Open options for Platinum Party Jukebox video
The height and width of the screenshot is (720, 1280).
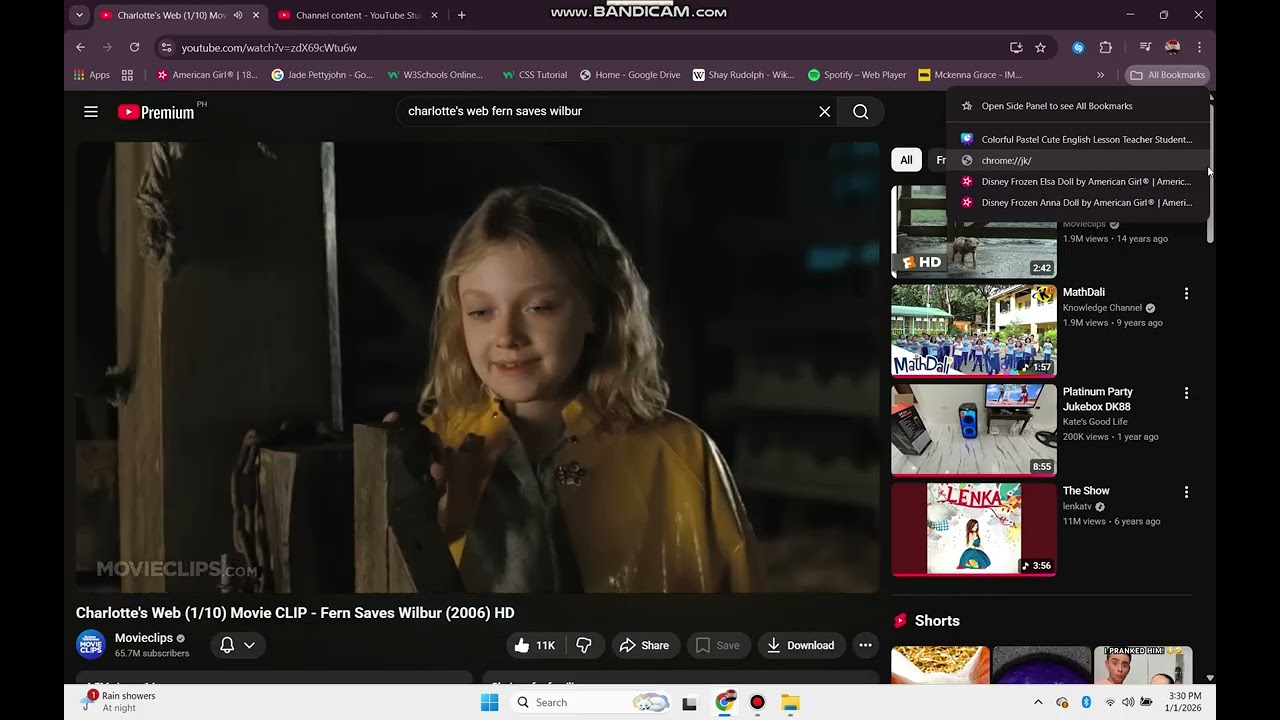coord(1187,394)
